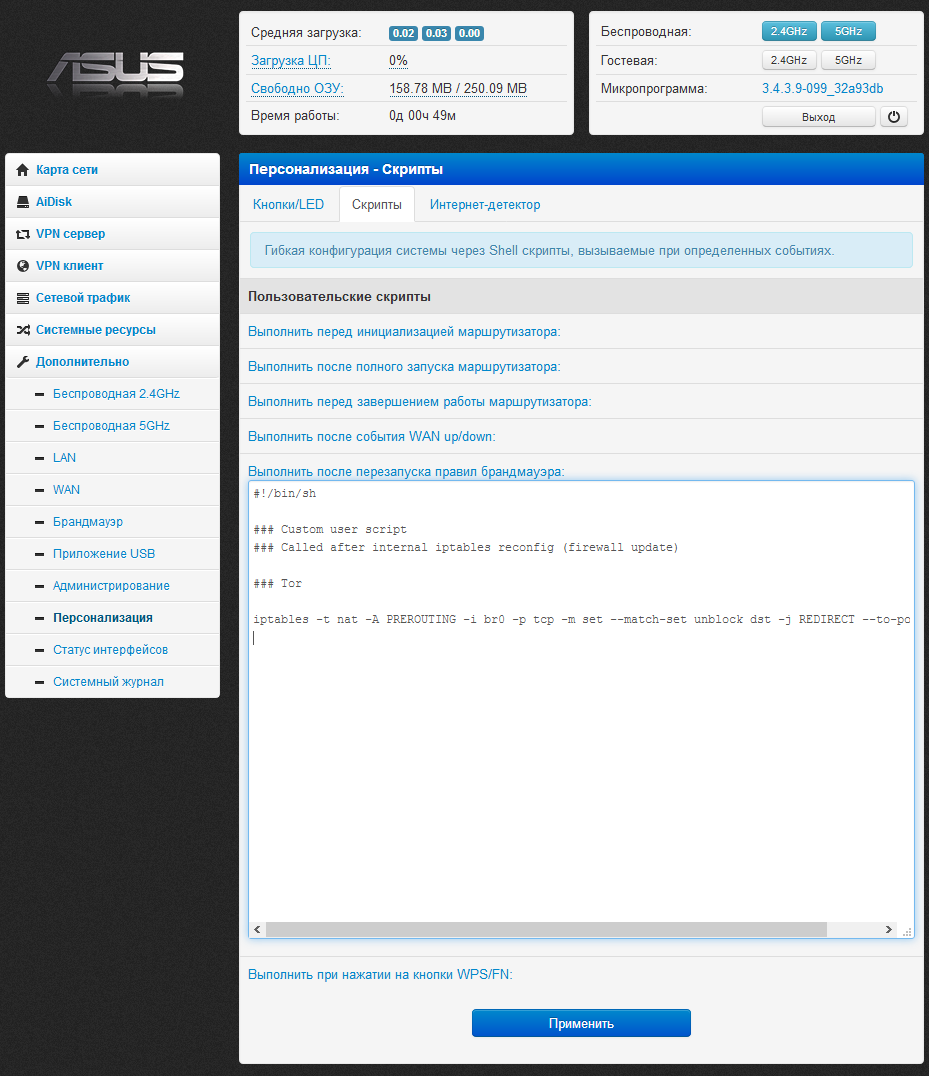Click the script editor horizontal scrollbar
The height and width of the screenshot is (1076, 929).
pos(546,929)
